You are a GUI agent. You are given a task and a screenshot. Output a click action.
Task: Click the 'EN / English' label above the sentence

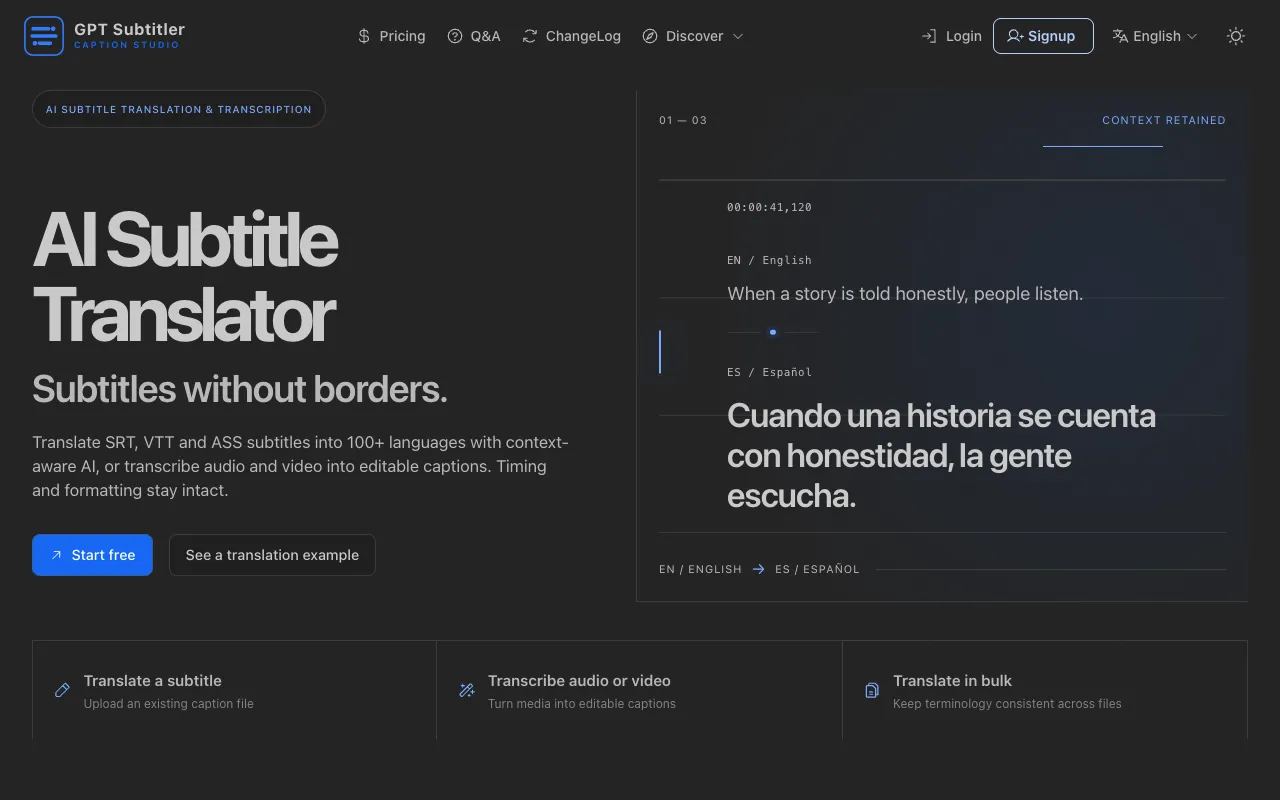(769, 260)
